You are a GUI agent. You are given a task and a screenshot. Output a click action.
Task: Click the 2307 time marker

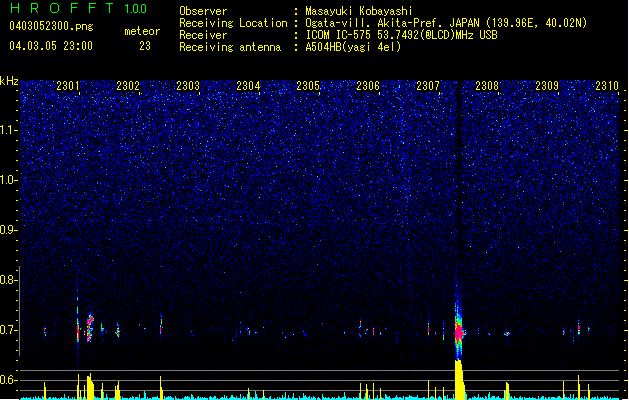[428, 86]
